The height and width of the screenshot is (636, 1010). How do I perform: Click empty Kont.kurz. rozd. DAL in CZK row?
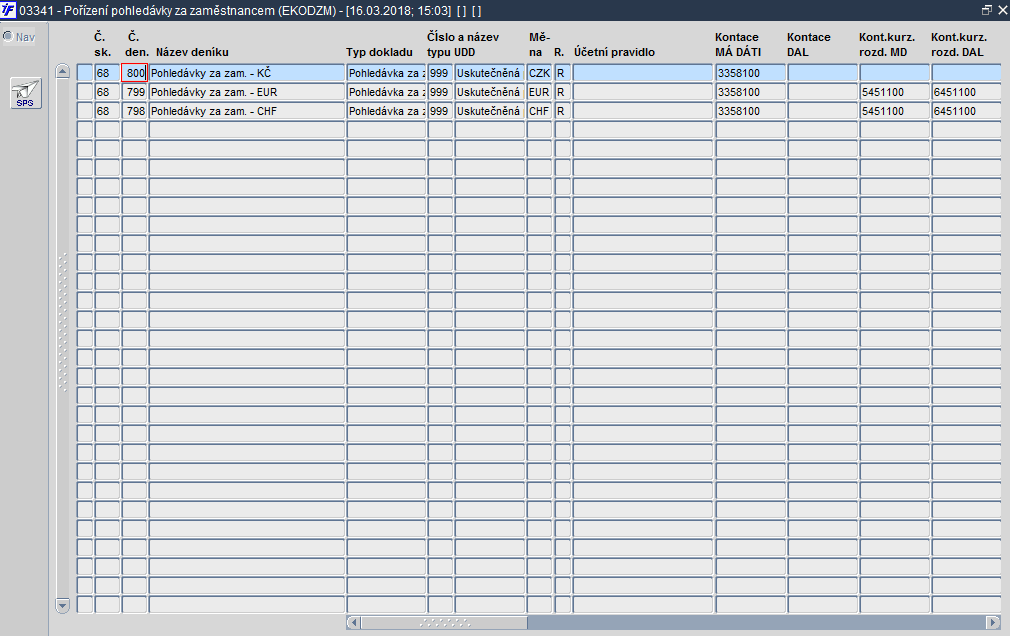pos(966,73)
